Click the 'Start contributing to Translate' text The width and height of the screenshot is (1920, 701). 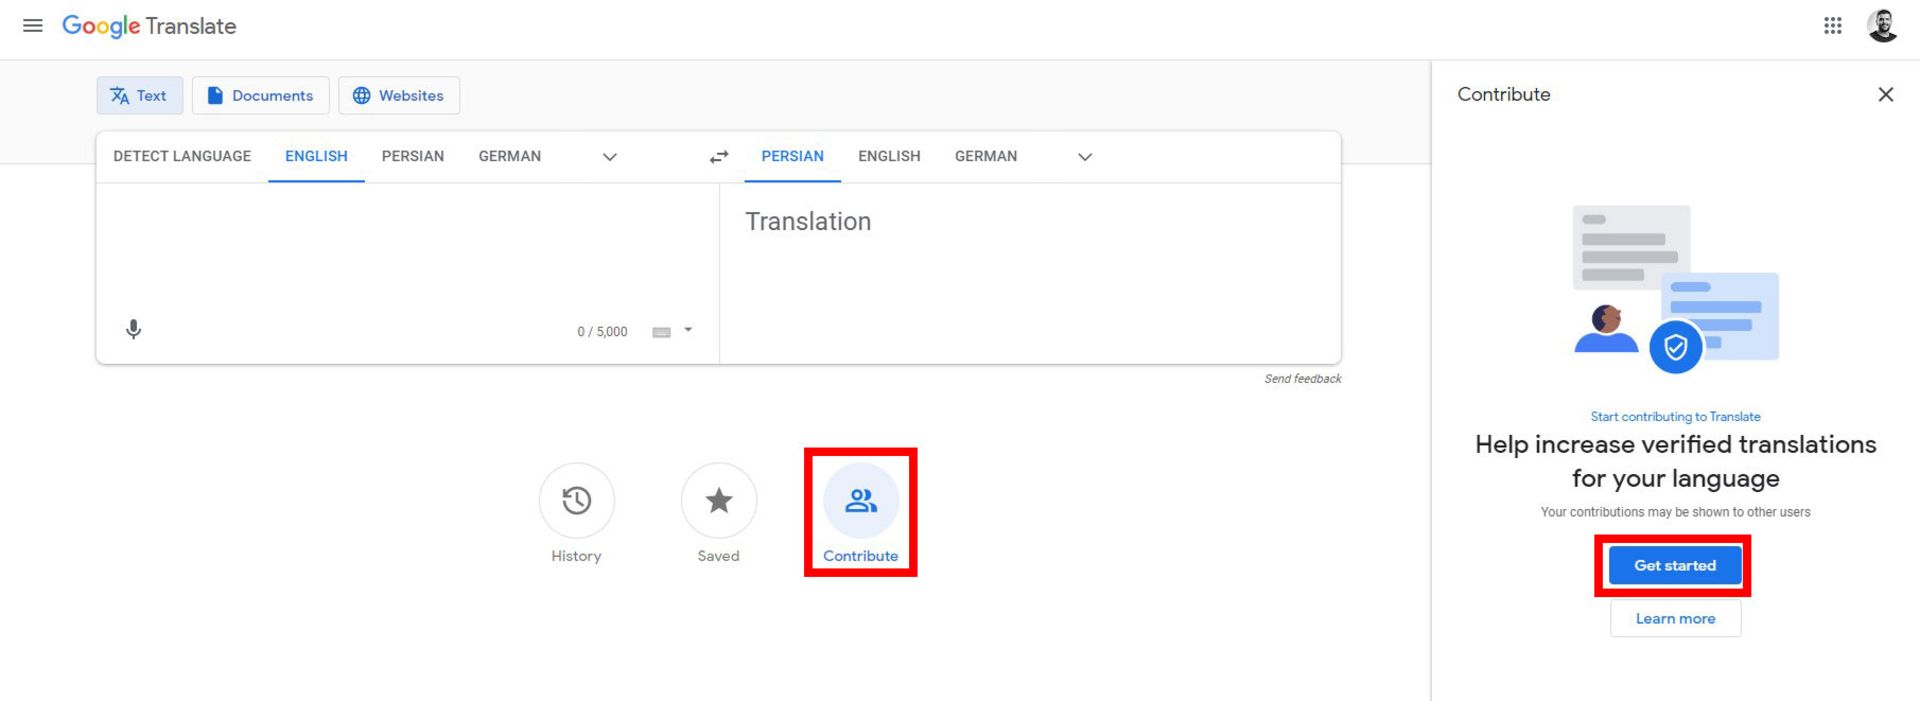click(x=1675, y=417)
